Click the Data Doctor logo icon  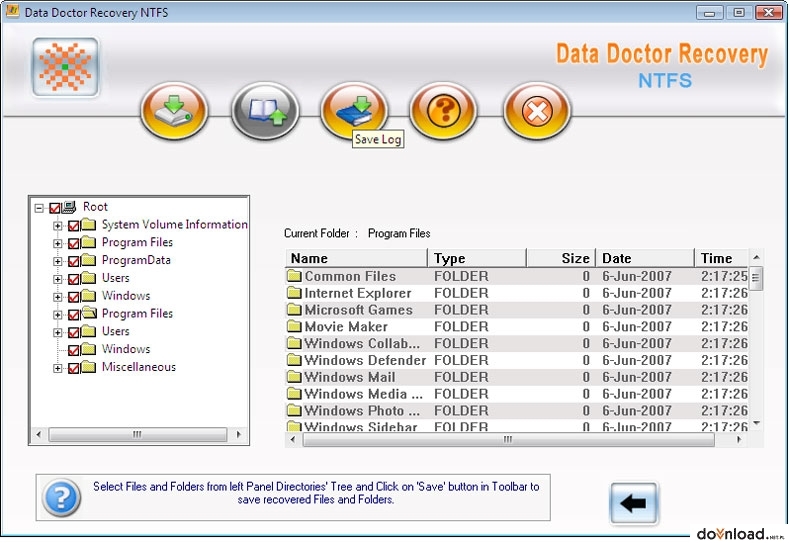(65, 67)
